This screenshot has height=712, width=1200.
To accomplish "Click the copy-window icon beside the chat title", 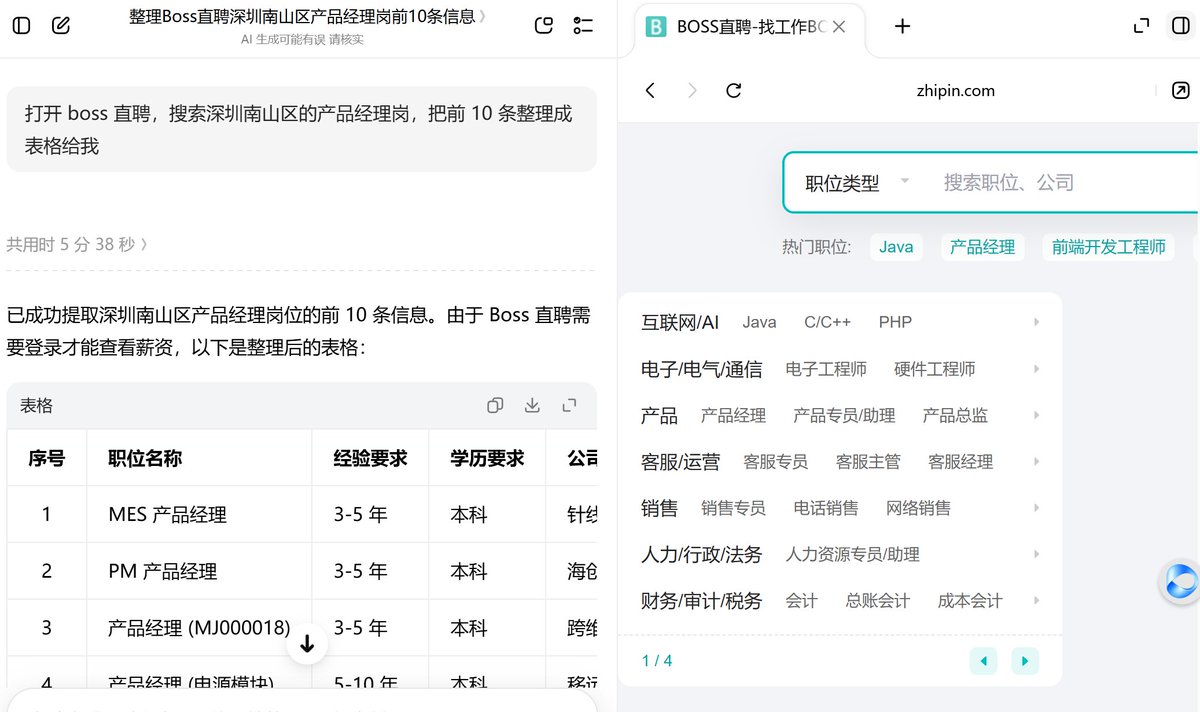I will point(544,26).
